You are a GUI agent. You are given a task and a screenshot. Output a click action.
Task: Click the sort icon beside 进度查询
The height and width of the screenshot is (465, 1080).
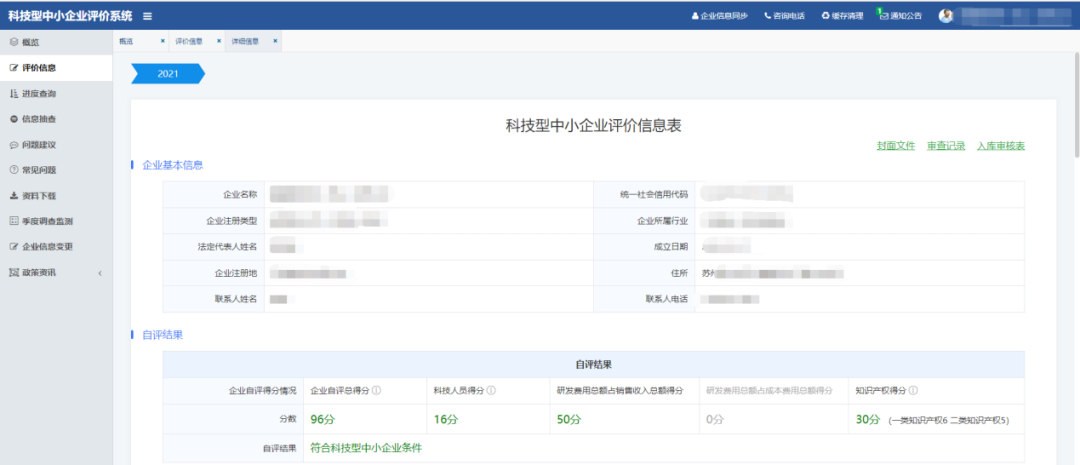pyautogui.click(x=14, y=93)
